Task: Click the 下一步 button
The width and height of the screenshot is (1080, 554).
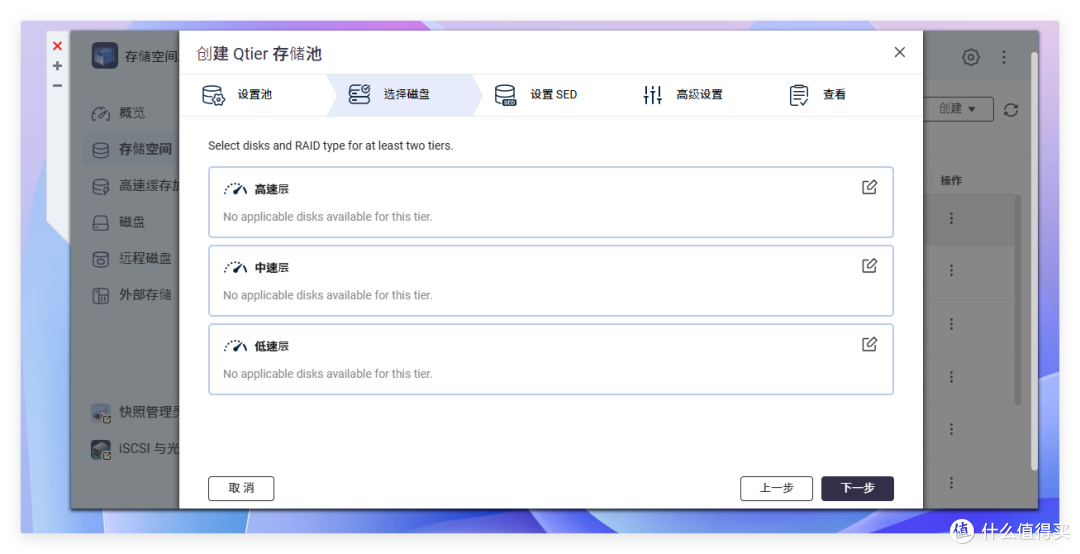Action: coord(858,489)
